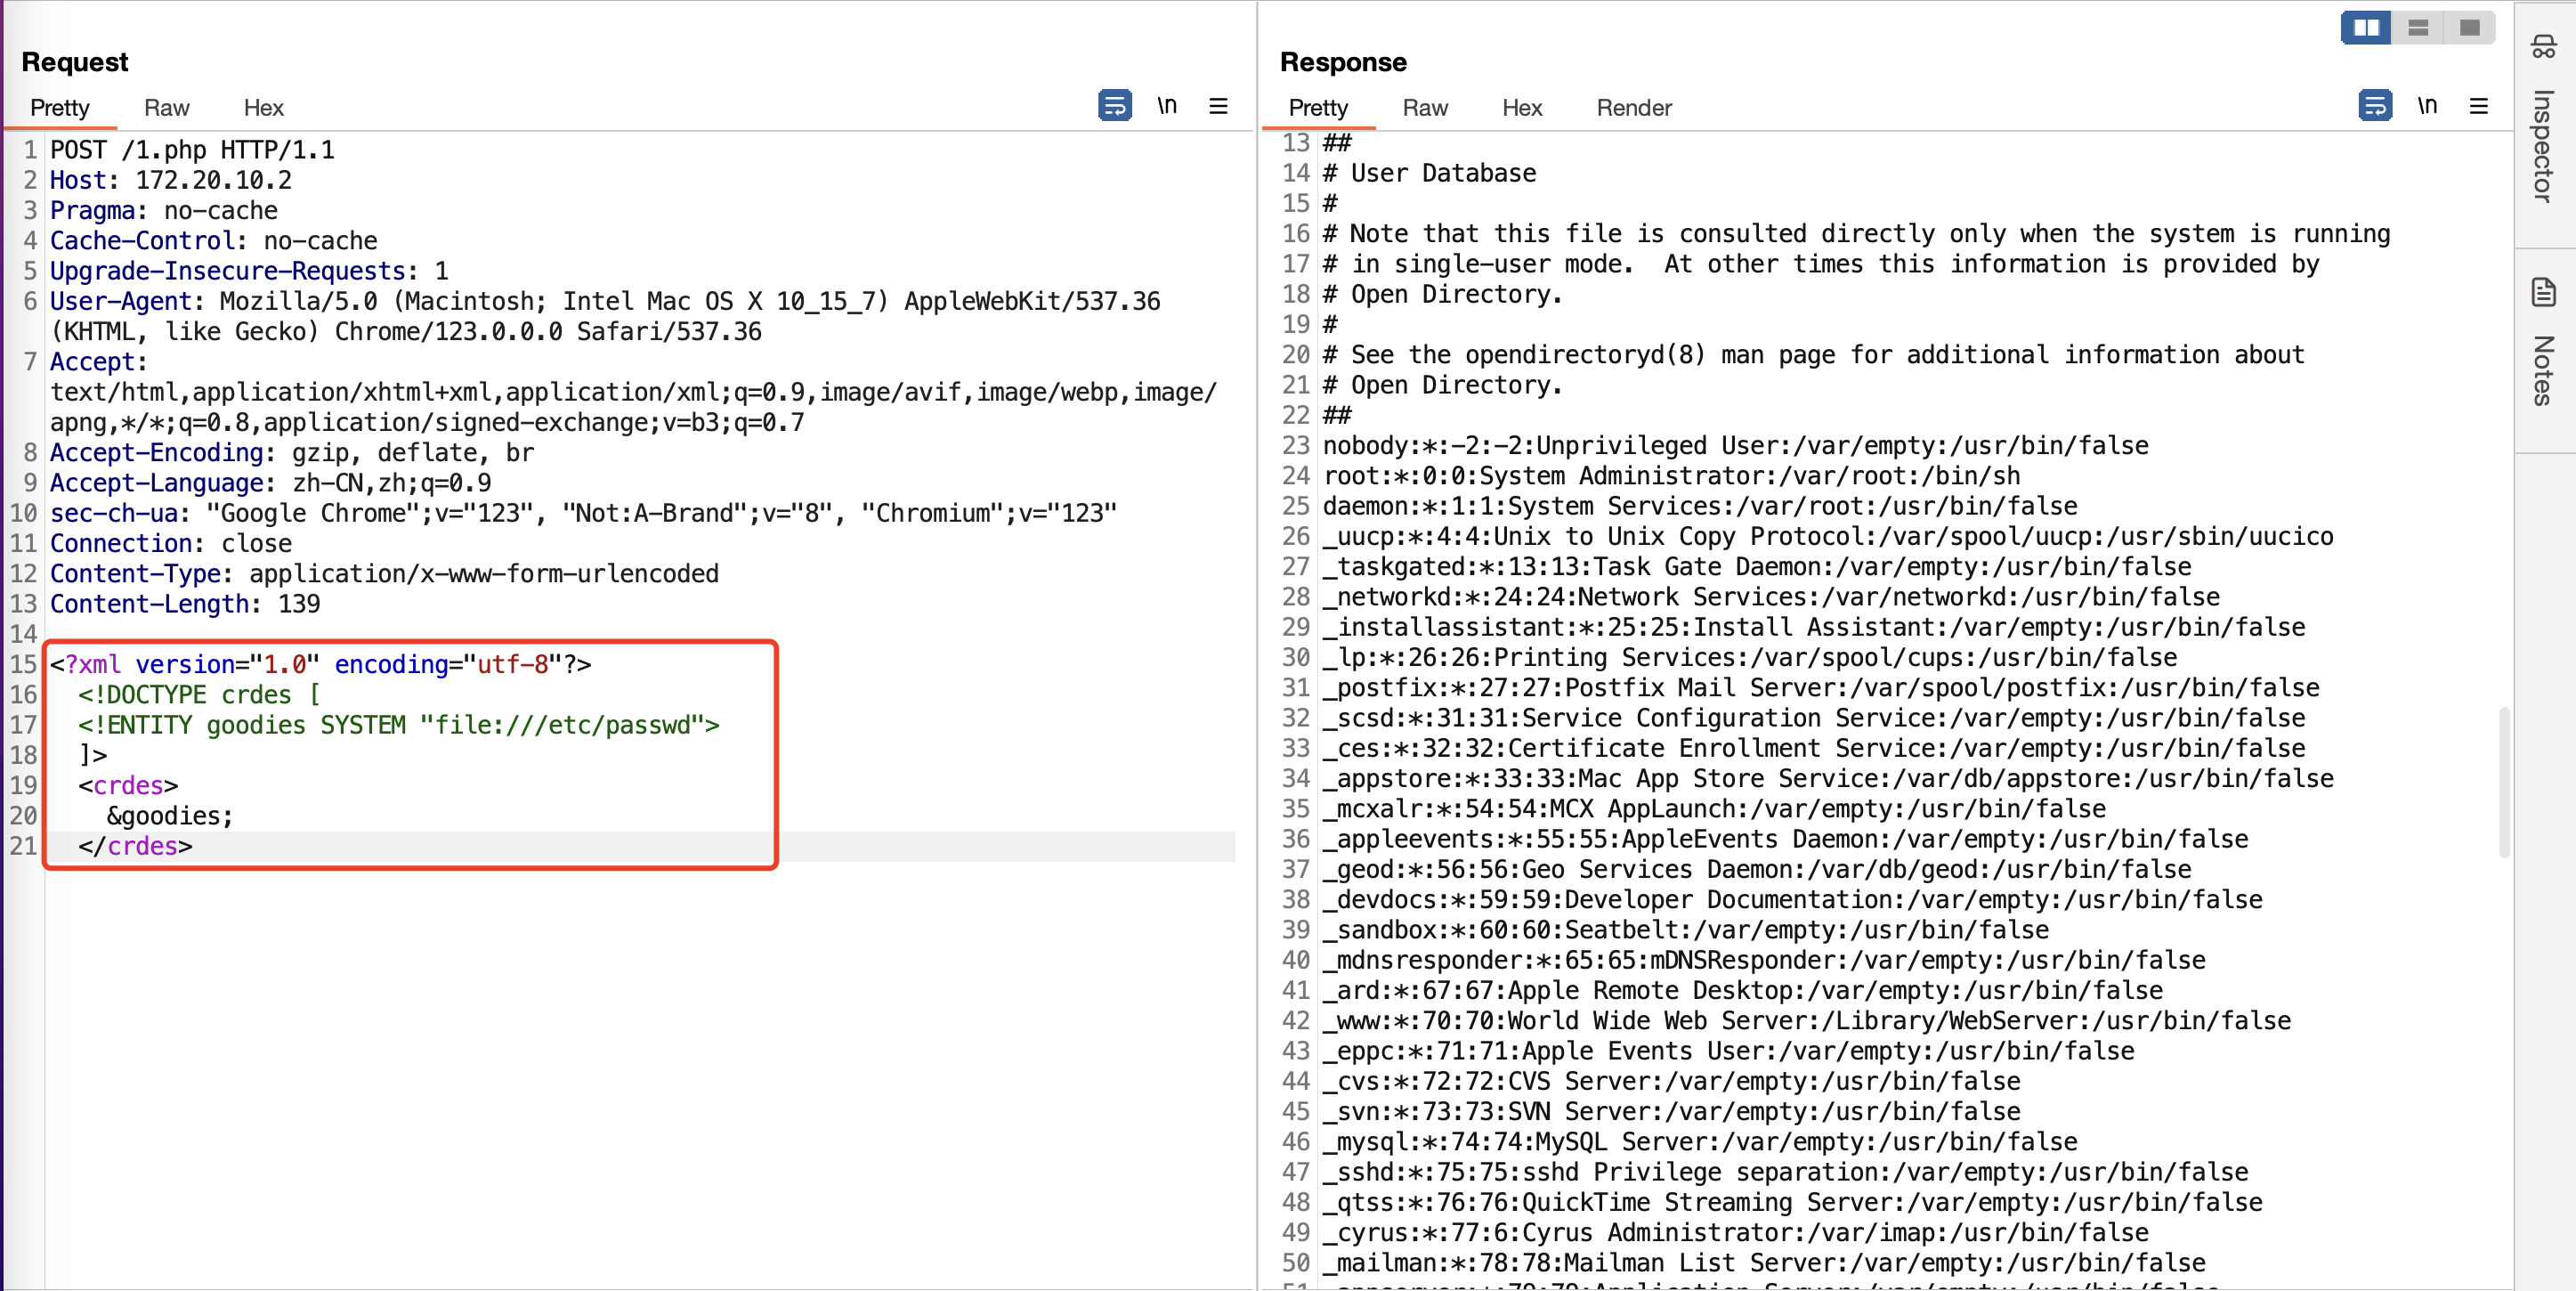Click the closing </crdes> tag line
The height and width of the screenshot is (1291, 2576).
click(x=135, y=846)
